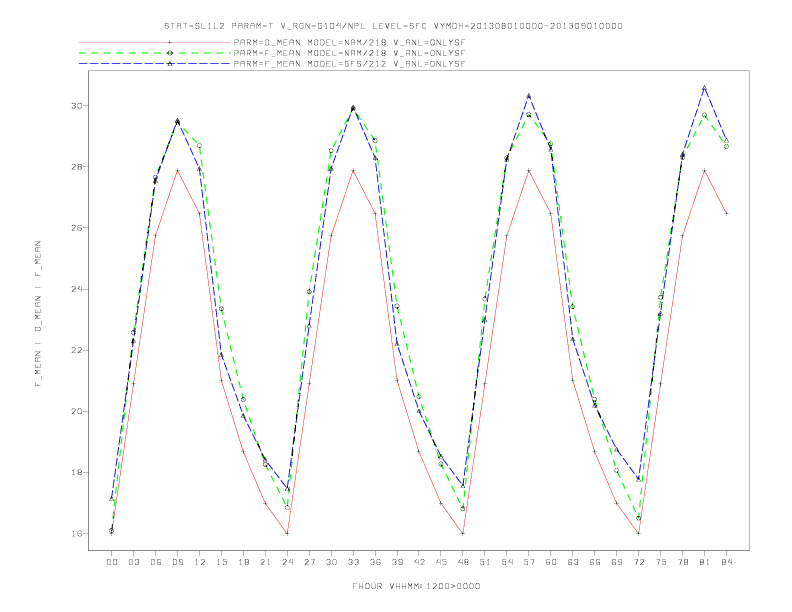Click the x-axis tick label 66
The width and height of the screenshot is (792, 612).
pos(595,562)
